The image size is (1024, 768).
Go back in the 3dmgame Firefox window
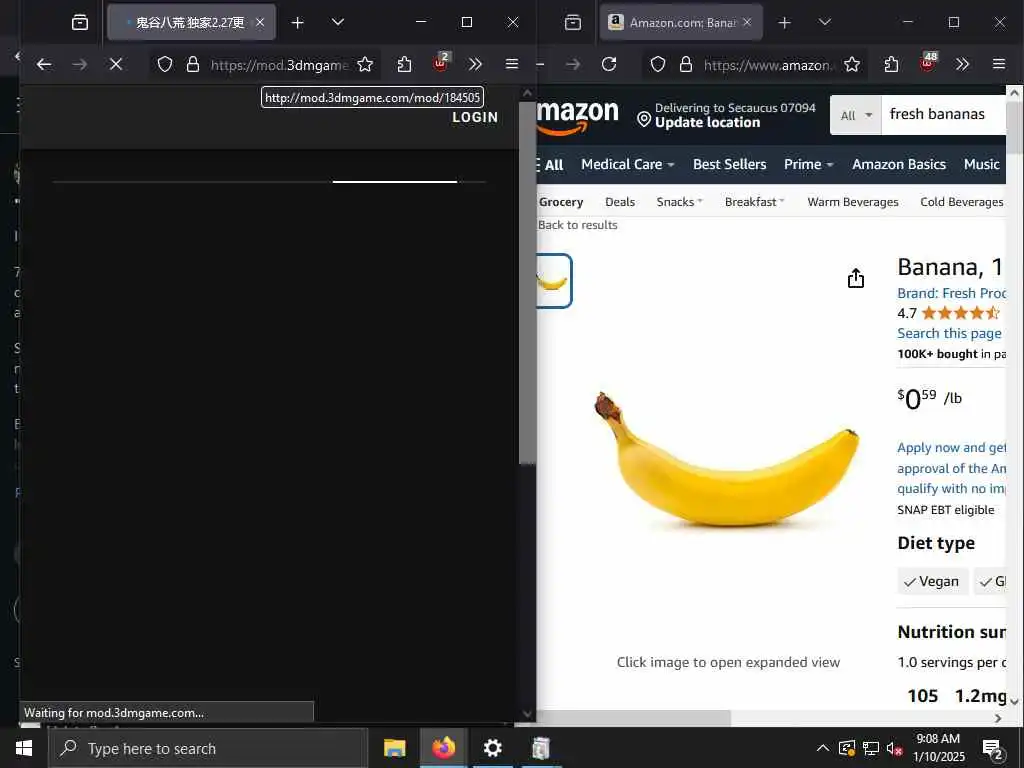click(x=44, y=64)
